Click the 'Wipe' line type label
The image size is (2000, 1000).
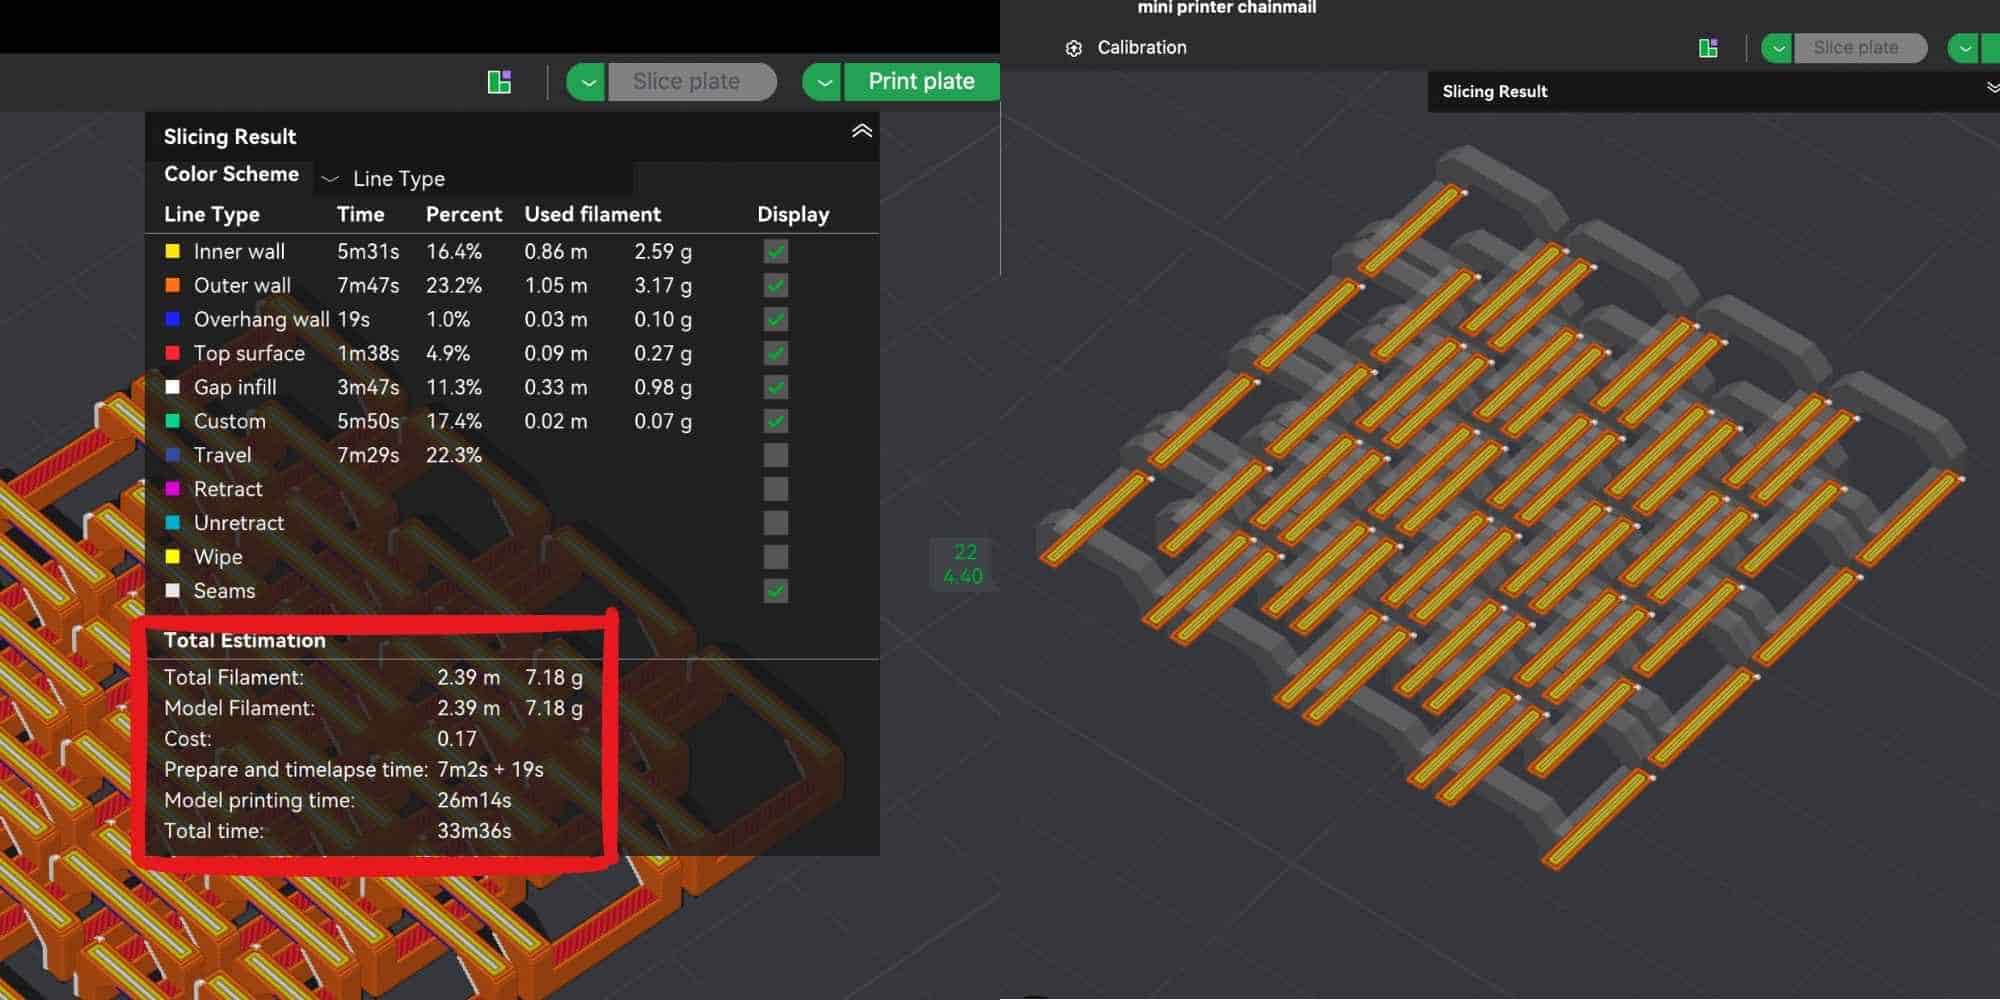tap(218, 558)
